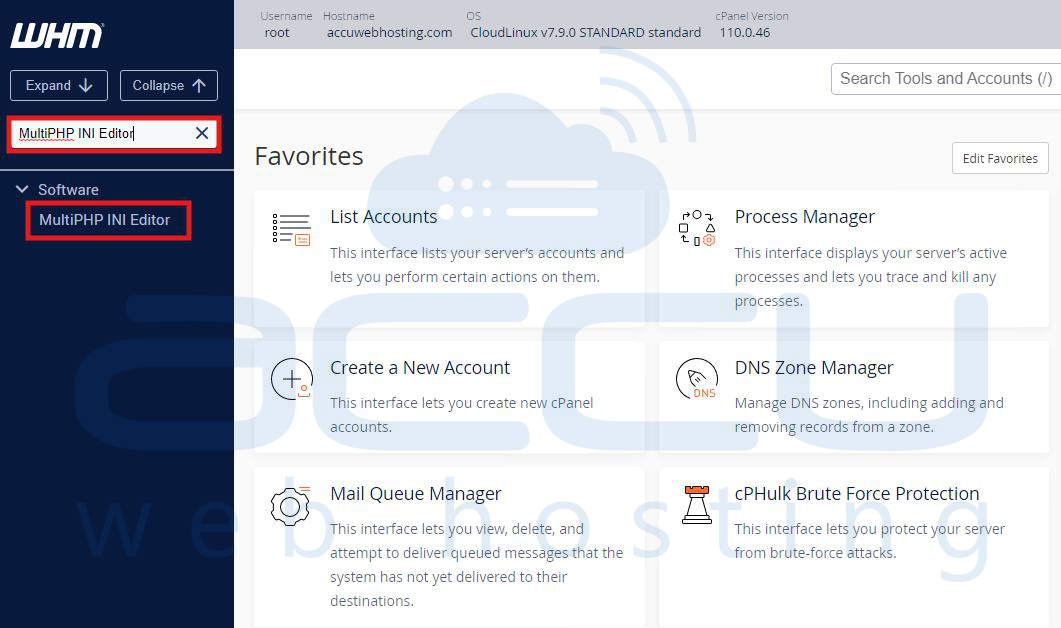The height and width of the screenshot is (628, 1061).
Task: Click the Mail Queue Manager description text
Action: coord(476,564)
